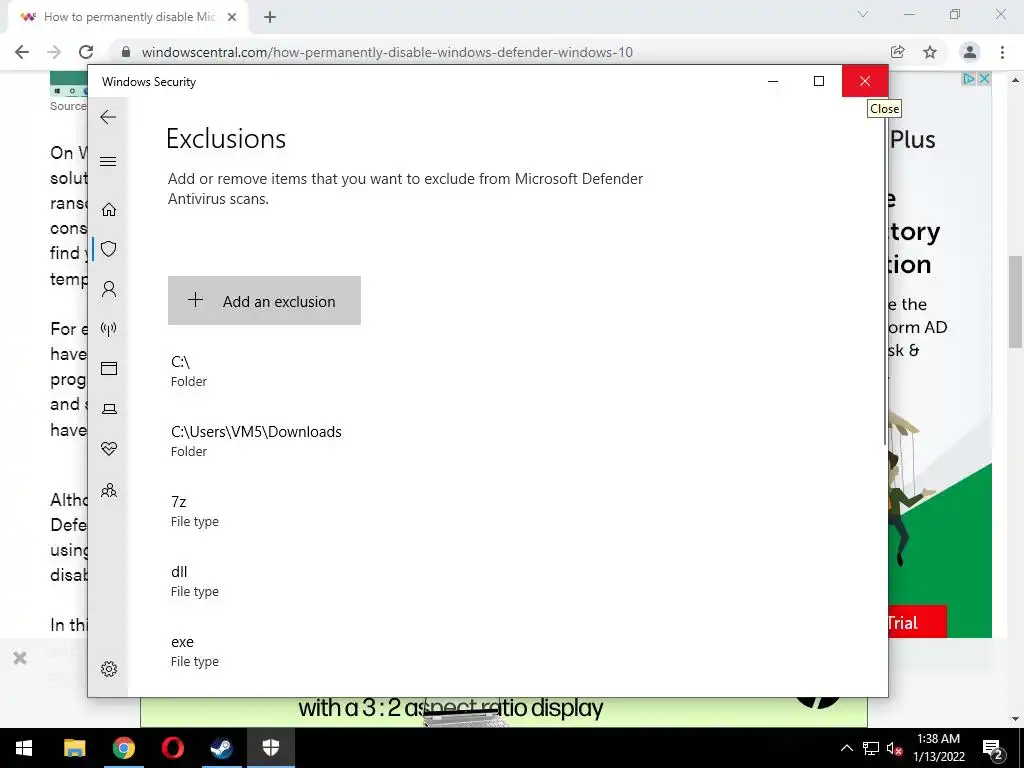Click Chrome forward arrow
The image size is (1024, 768).
54,52
